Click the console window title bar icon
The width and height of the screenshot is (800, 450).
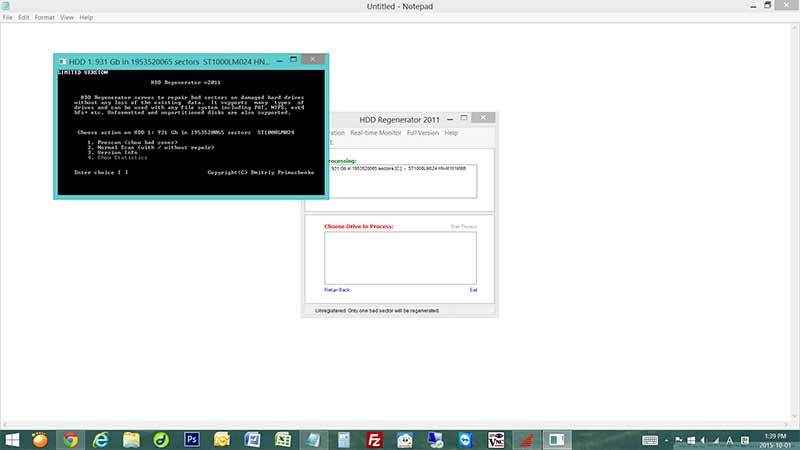(62, 61)
